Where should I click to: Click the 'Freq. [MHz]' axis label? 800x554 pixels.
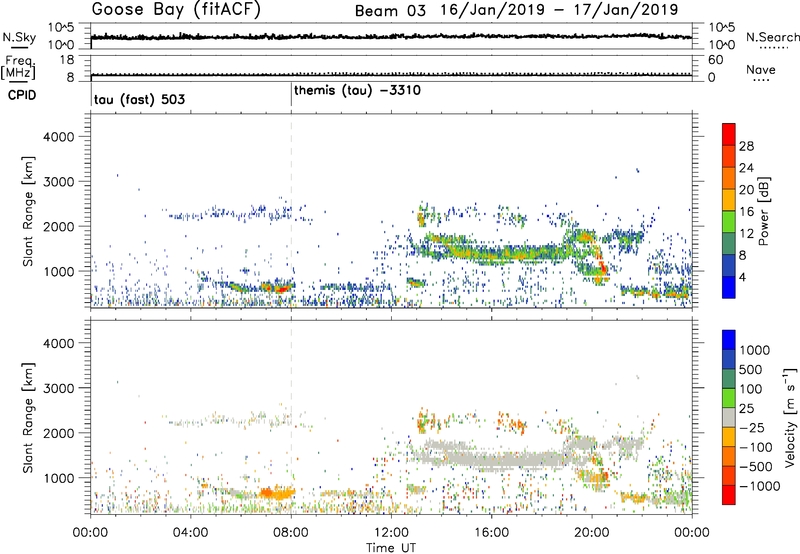(18, 68)
